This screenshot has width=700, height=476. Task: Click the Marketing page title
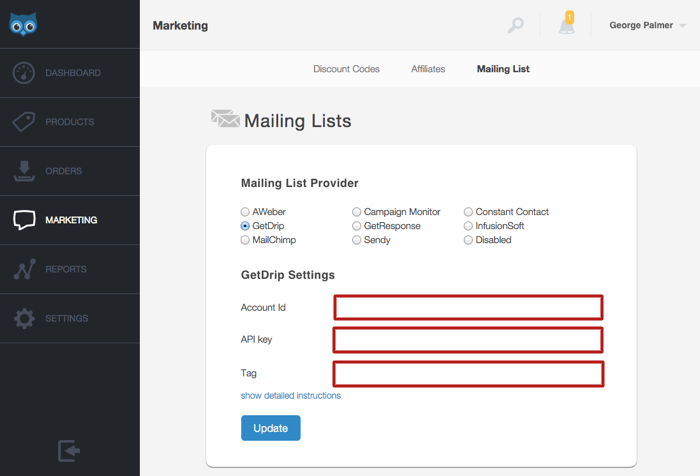click(180, 25)
